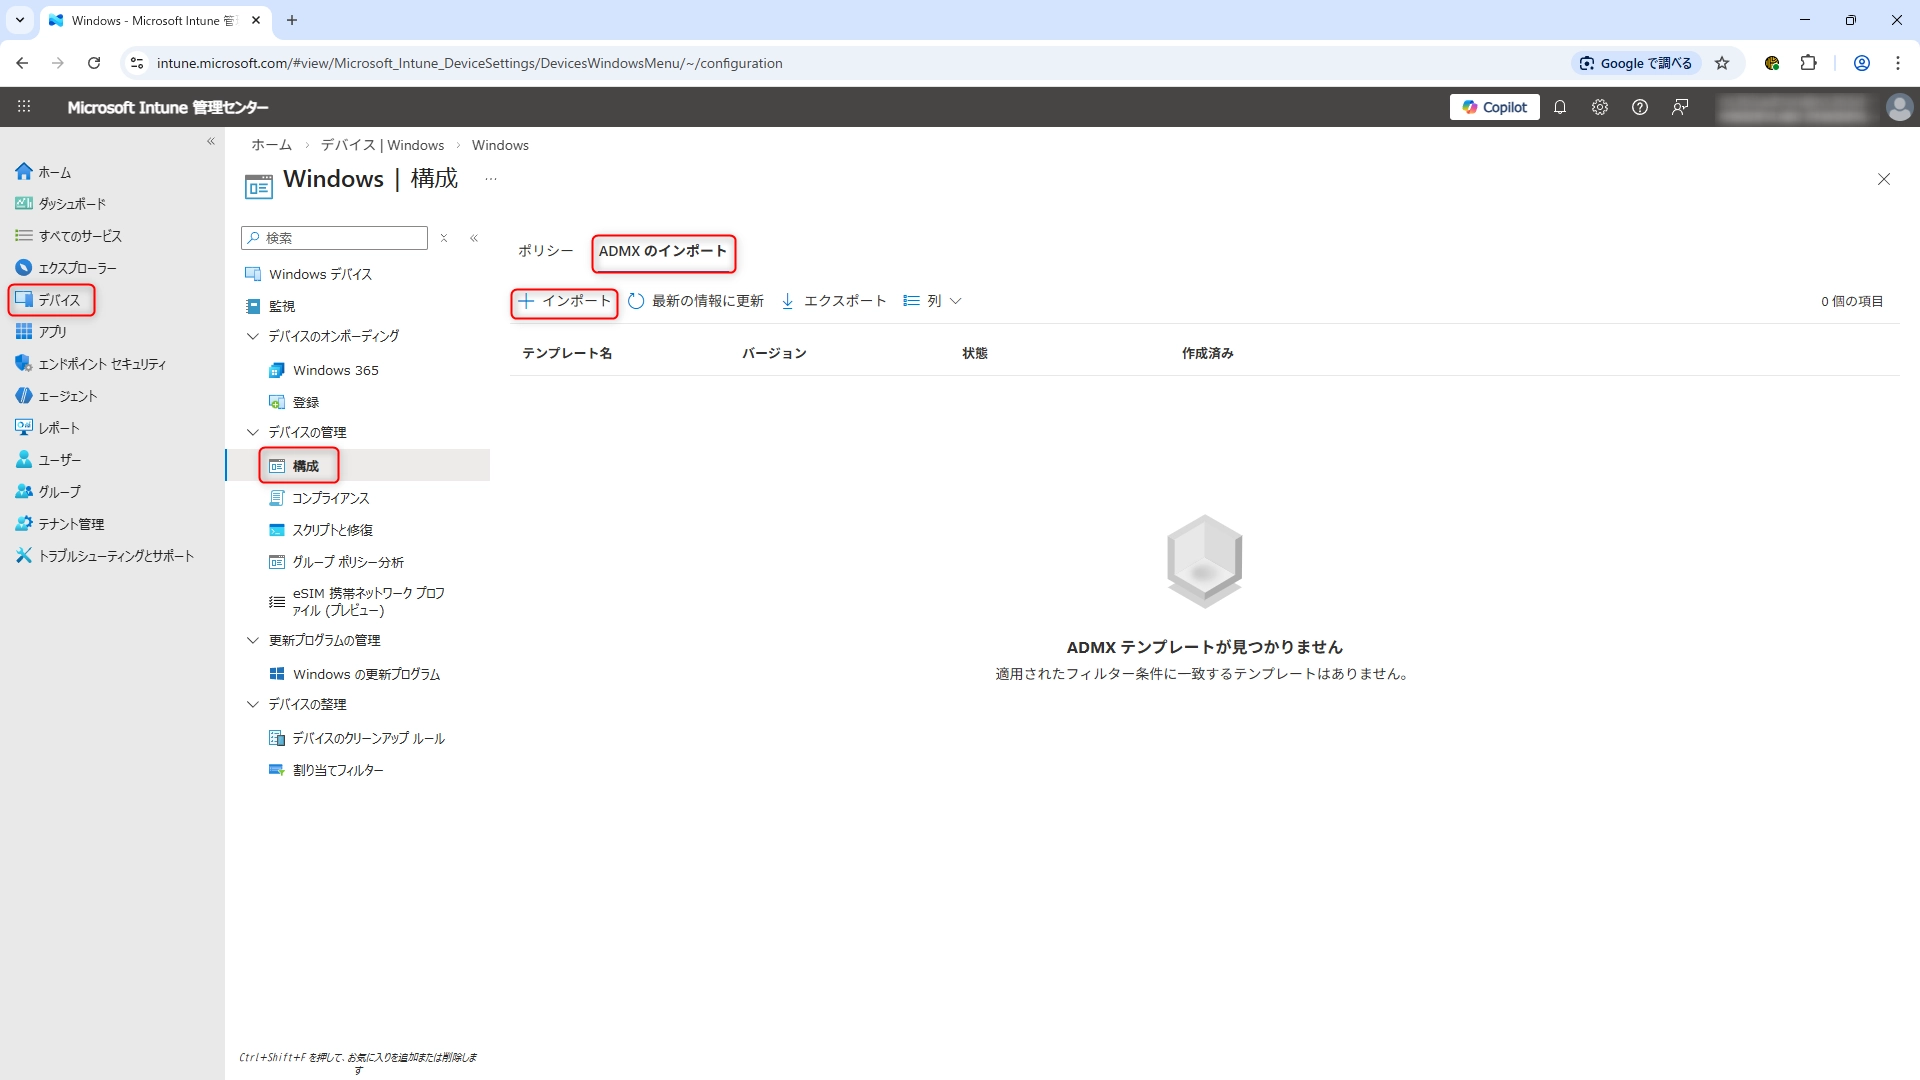The height and width of the screenshot is (1080, 1920).
Task: Open the app launcher waffle icon
Action: [x=24, y=107]
